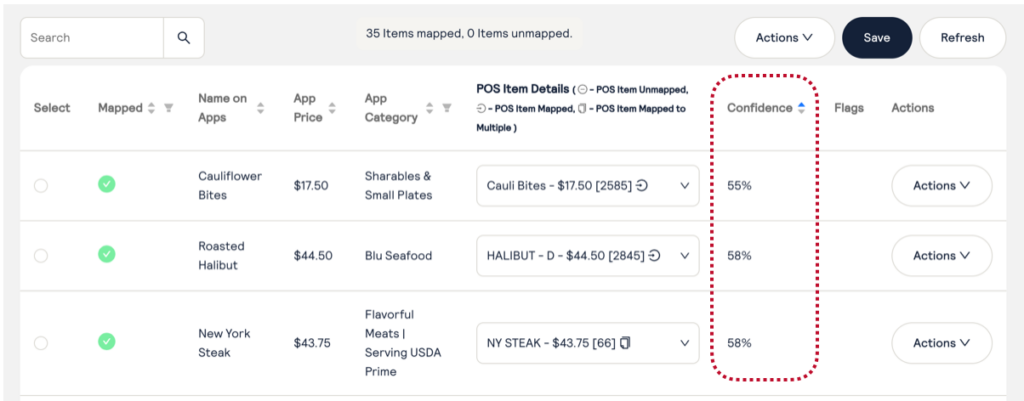This screenshot has width=1024, height=401.
Task: Click green mapped checkmark for New York Steak
Action: pyautogui.click(x=107, y=342)
